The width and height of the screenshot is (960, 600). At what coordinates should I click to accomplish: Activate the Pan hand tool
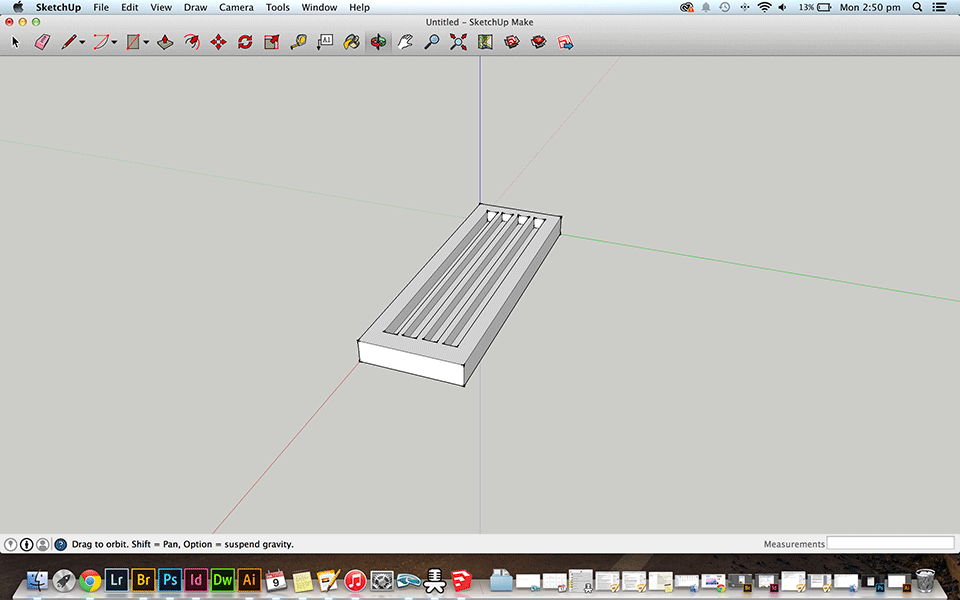405,42
